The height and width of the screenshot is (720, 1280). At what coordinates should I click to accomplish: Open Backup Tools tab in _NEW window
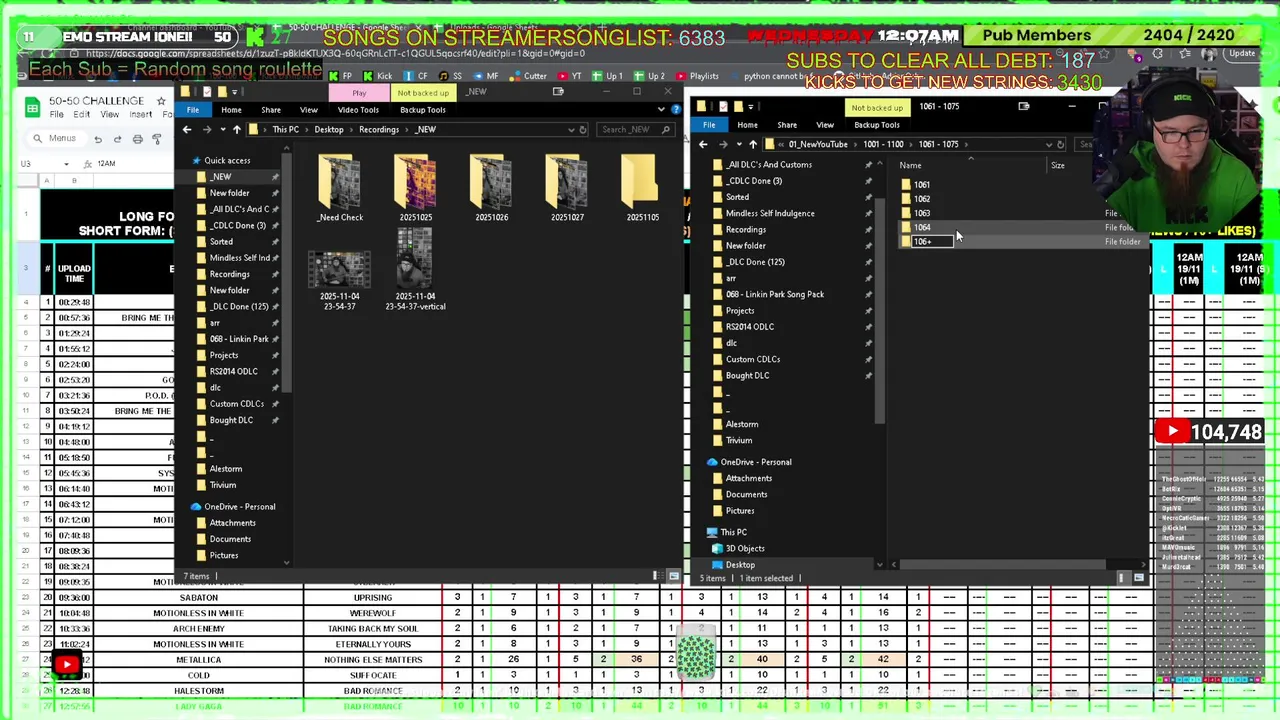click(x=422, y=110)
